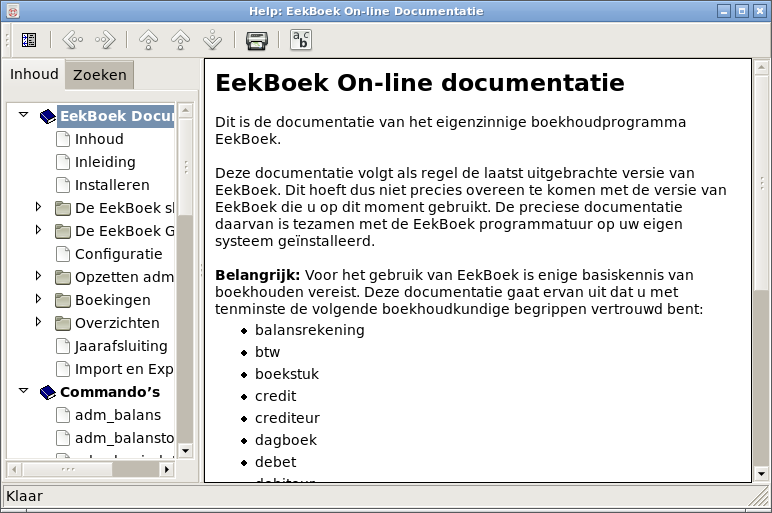The image size is (772, 513).
Task: Click the Commando's book icon in the tree
Action: coord(48,392)
